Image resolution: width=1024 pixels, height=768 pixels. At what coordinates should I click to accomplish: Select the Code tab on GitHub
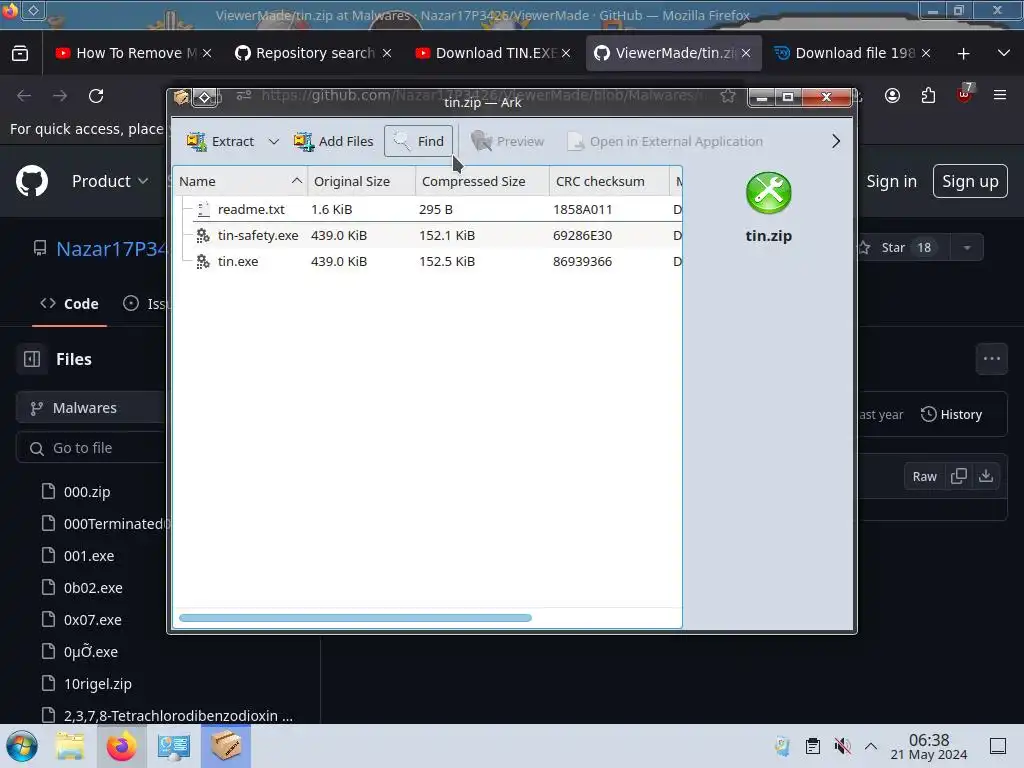tap(69, 304)
